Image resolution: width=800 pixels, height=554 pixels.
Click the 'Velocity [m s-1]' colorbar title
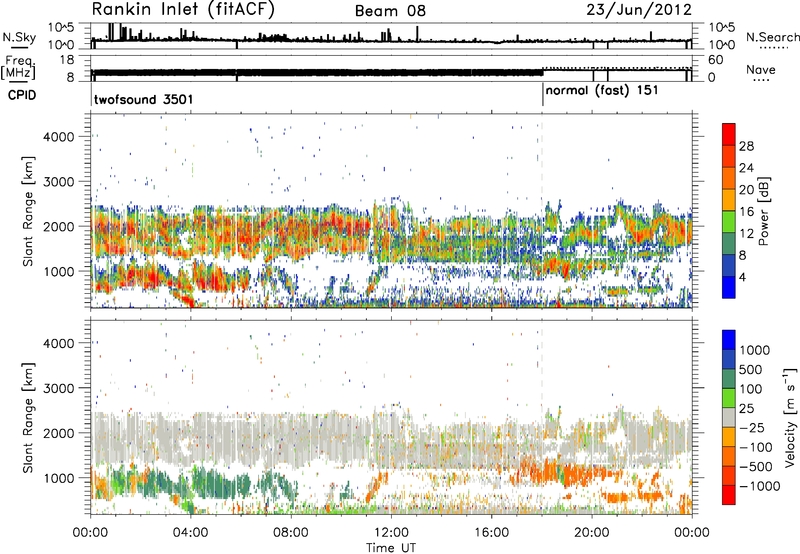click(x=790, y=417)
